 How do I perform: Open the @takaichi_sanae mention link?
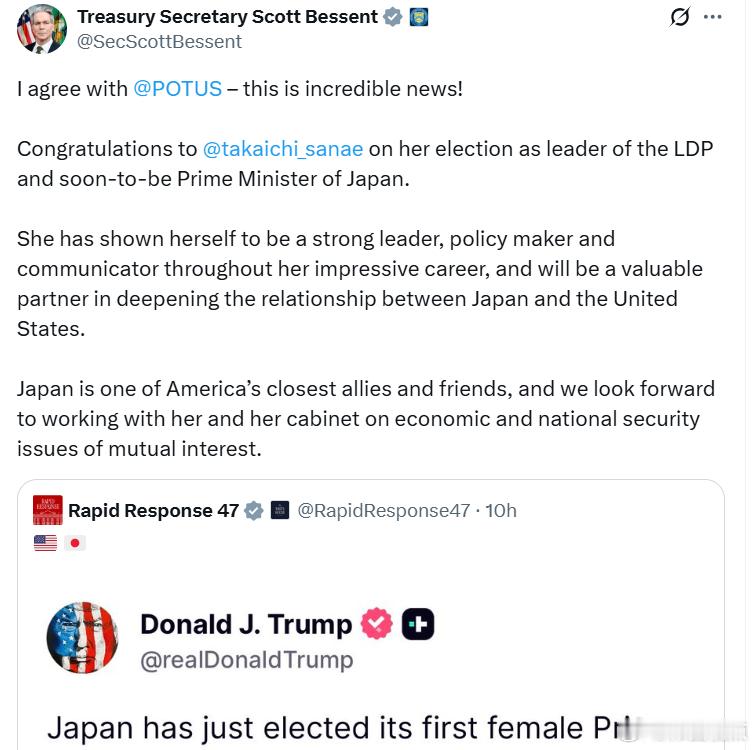click(283, 149)
